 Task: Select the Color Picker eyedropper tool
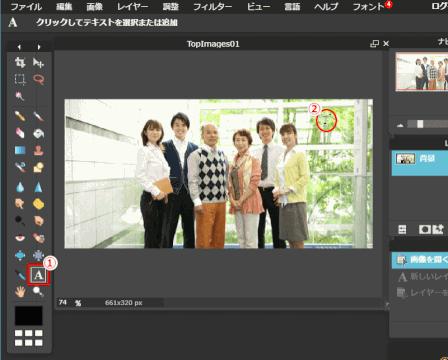pyautogui.click(x=20, y=275)
